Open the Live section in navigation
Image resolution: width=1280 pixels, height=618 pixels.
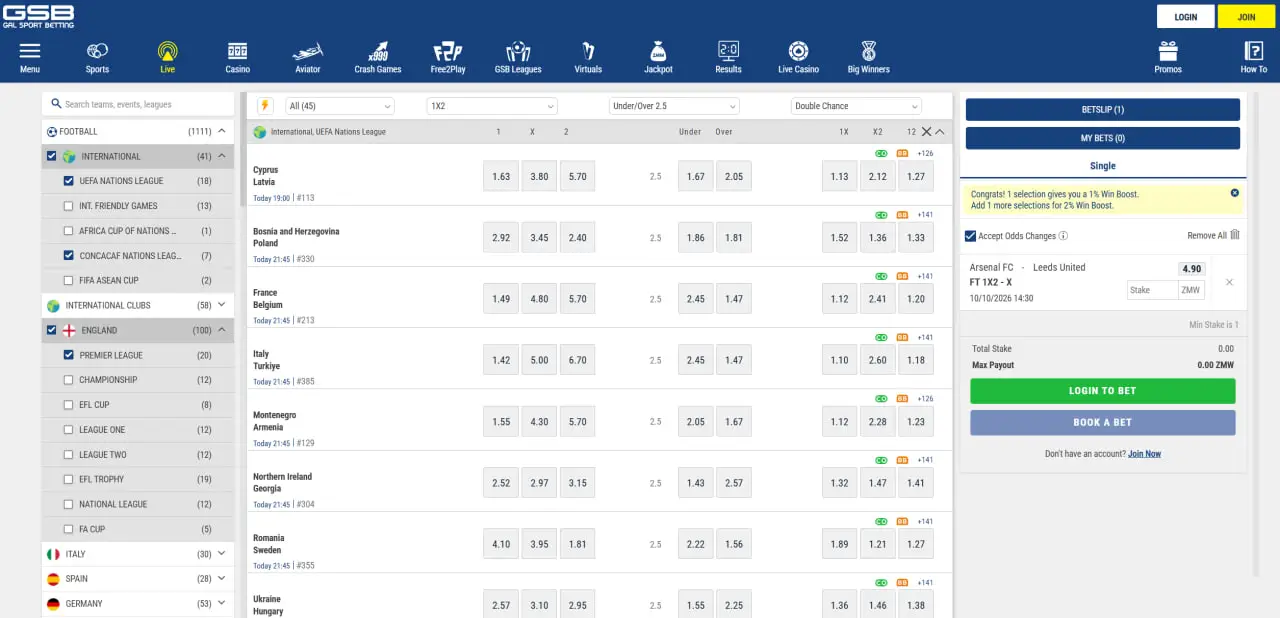pyautogui.click(x=167, y=57)
